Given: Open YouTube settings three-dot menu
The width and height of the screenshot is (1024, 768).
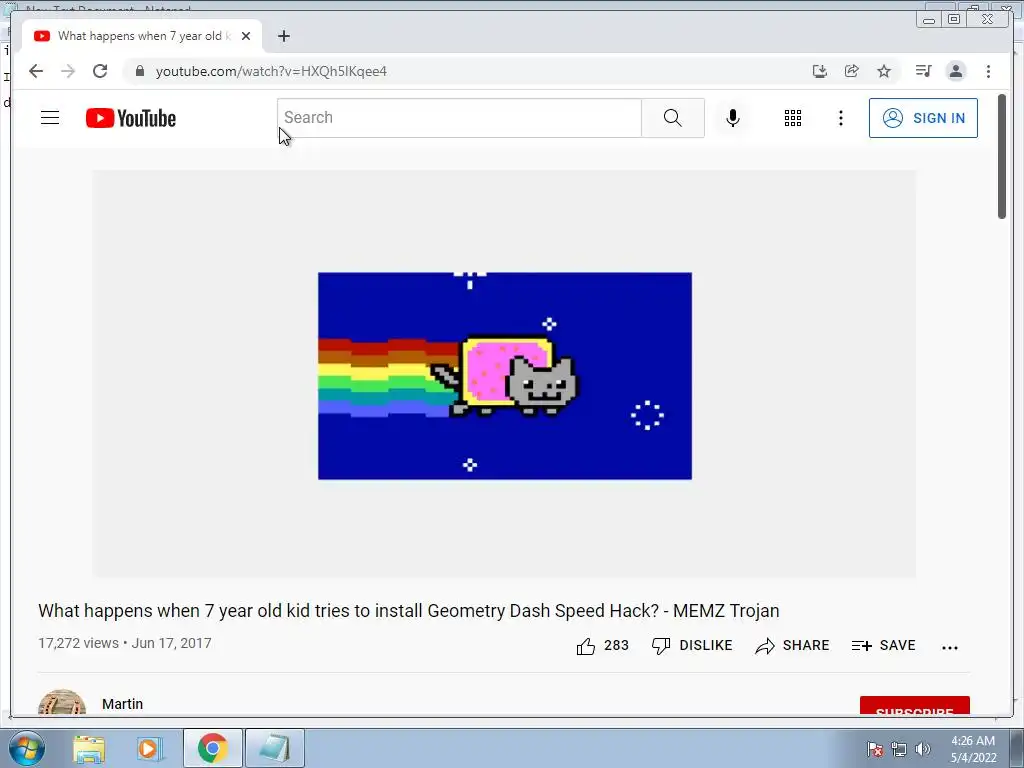Looking at the screenshot, I should click(x=840, y=118).
